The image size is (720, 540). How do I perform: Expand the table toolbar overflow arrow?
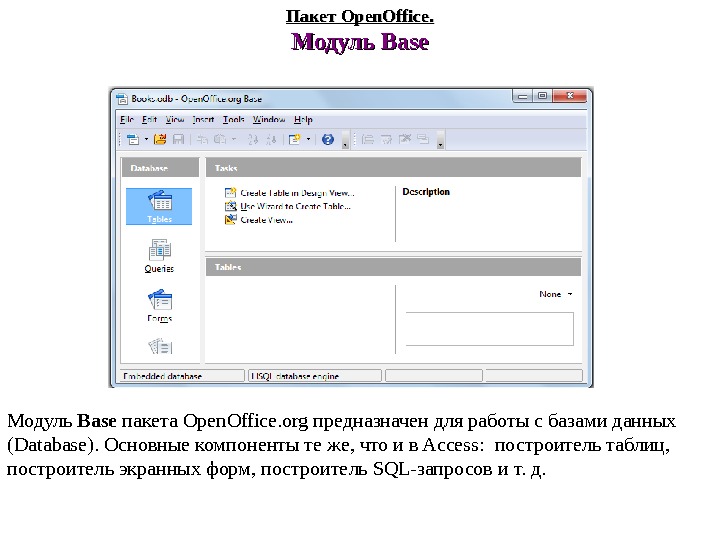click(440, 141)
